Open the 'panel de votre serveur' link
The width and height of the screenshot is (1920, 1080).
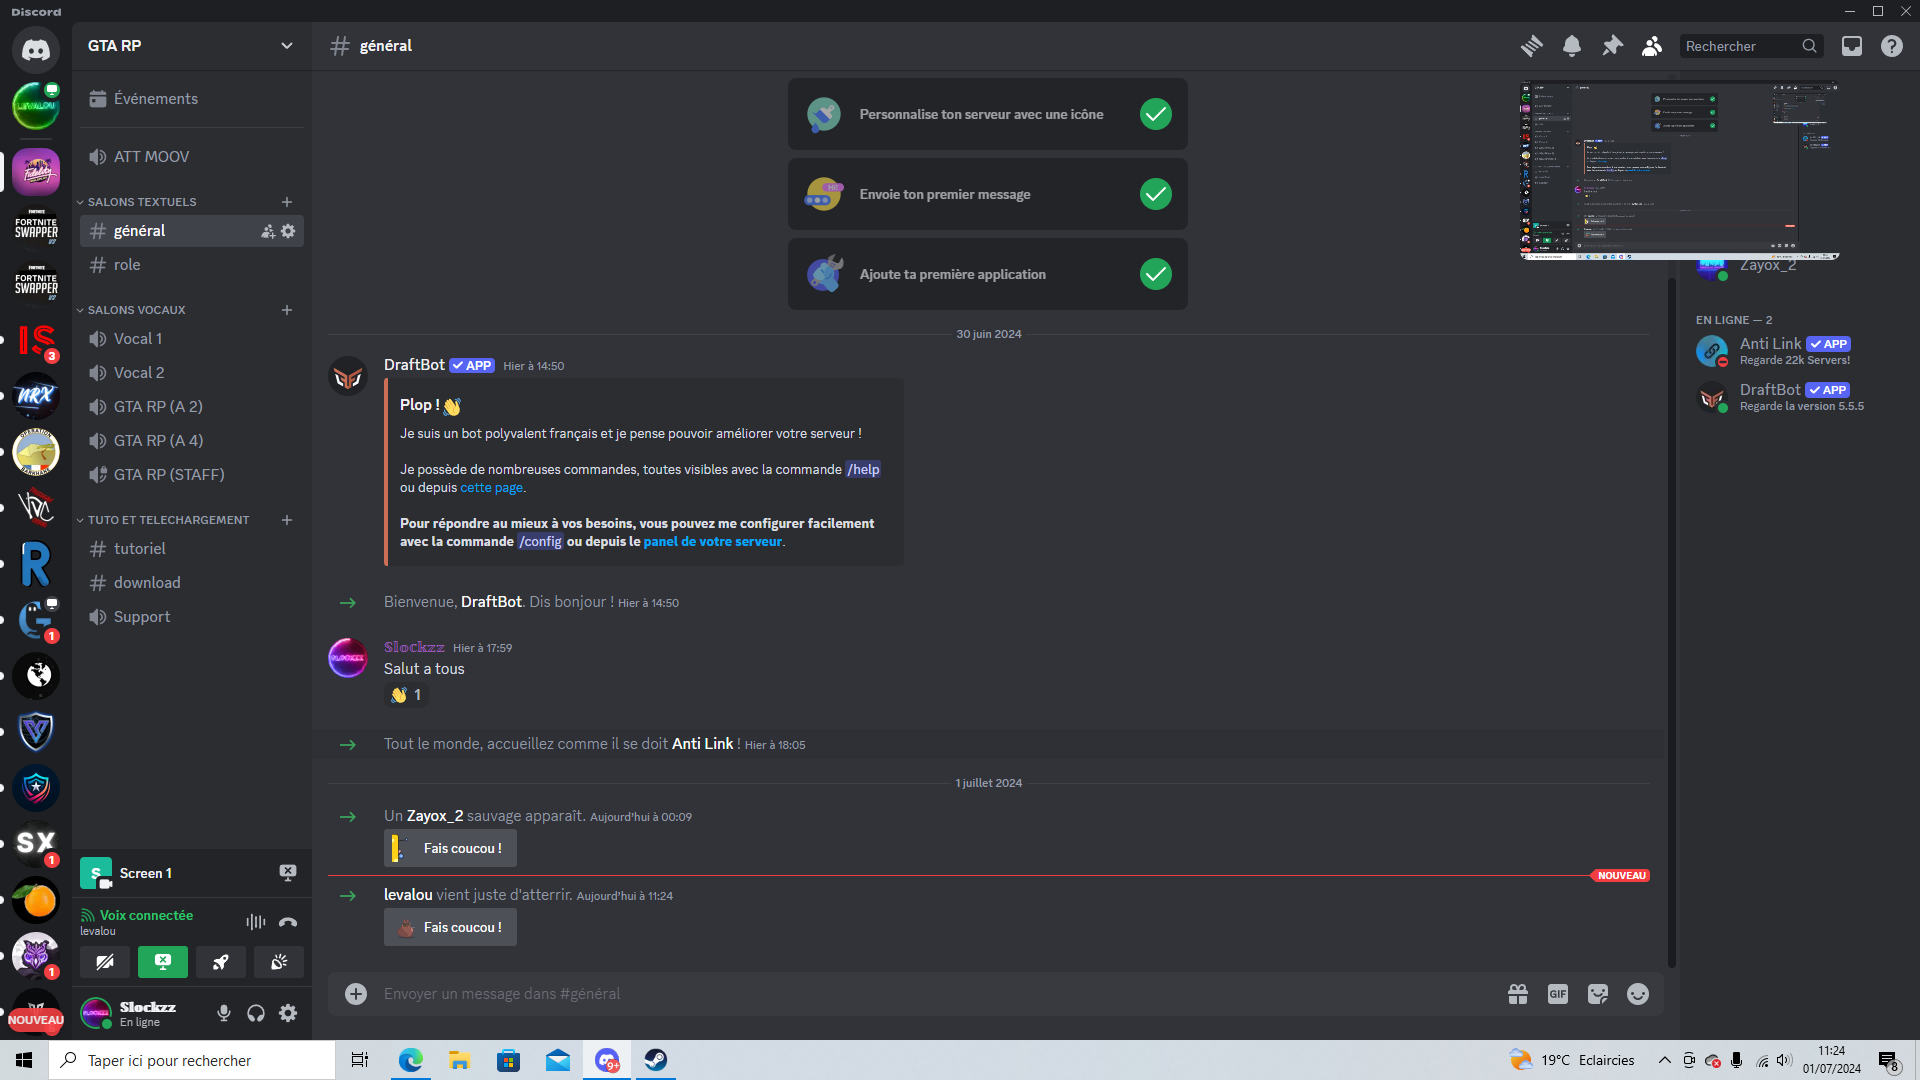pos(713,542)
